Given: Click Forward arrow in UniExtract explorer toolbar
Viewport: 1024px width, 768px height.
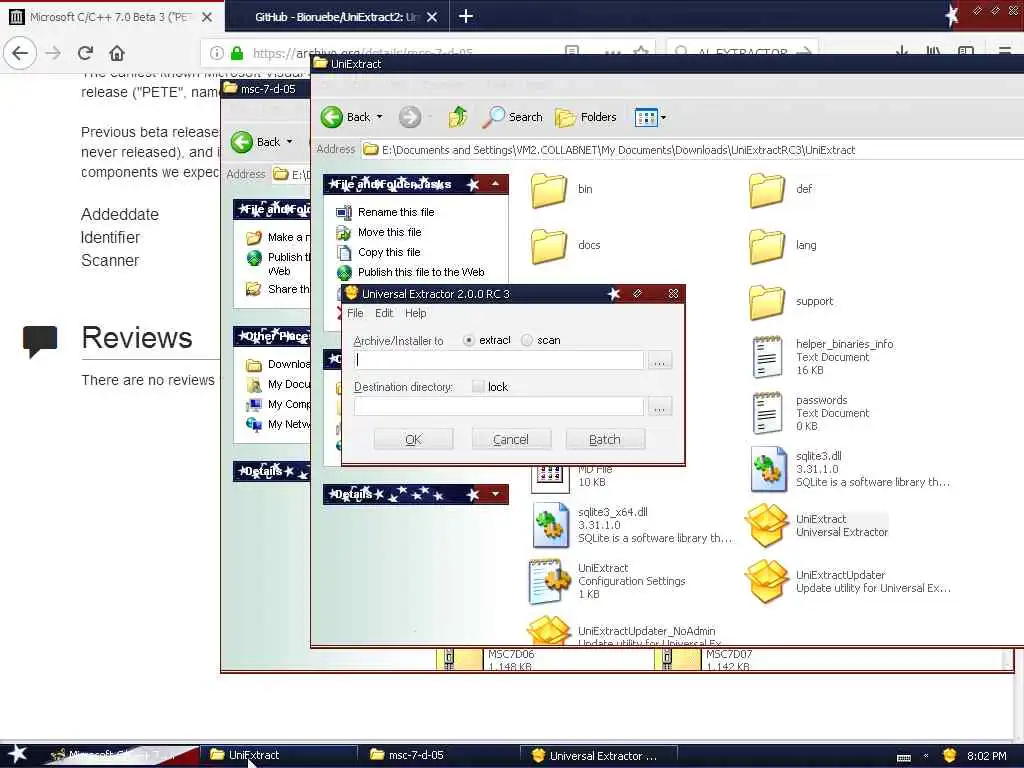Looking at the screenshot, I should coord(410,117).
